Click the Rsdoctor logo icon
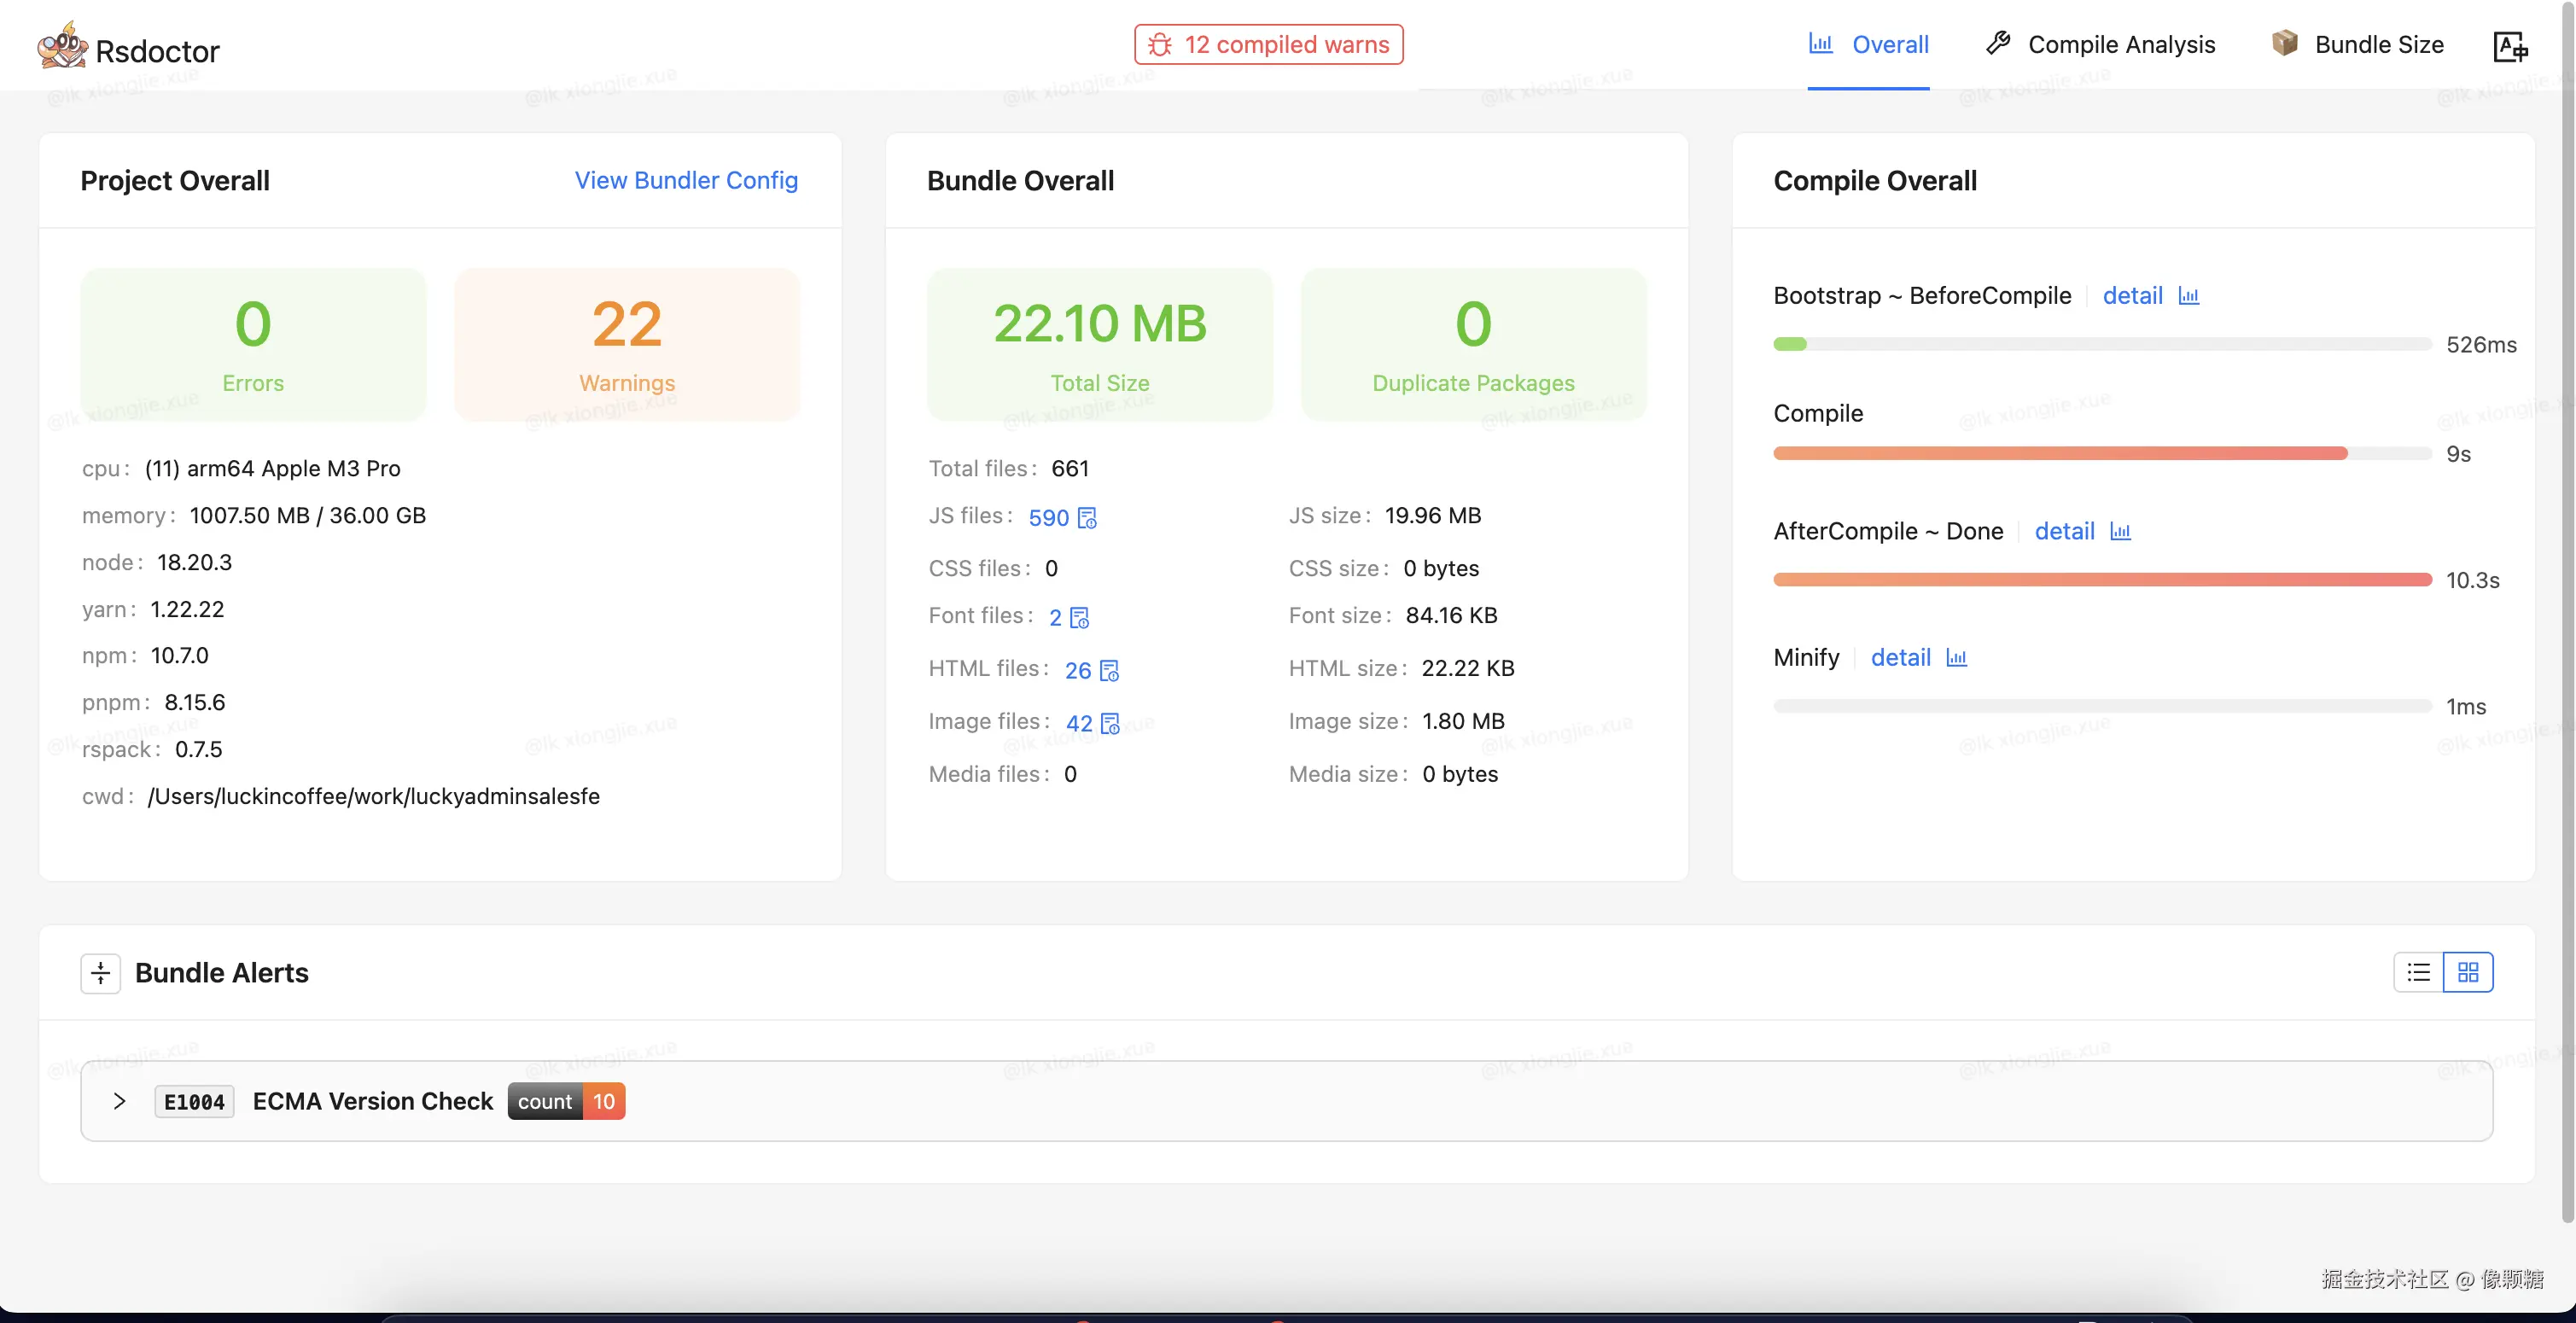 point(62,46)
